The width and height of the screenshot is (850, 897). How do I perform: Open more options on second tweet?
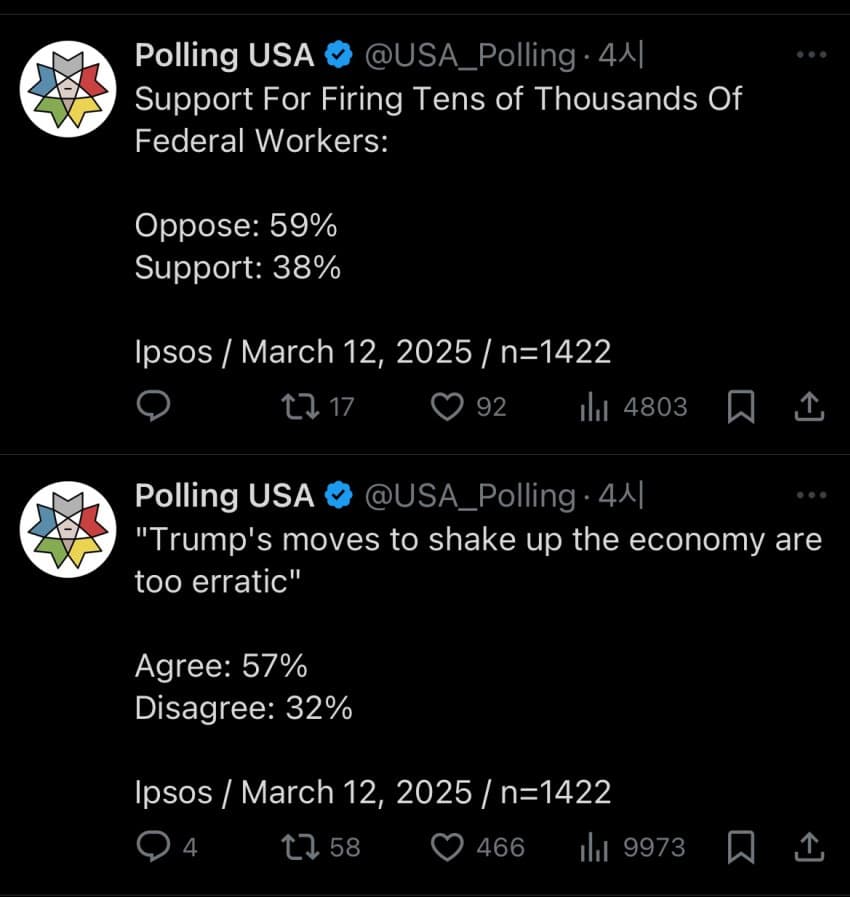(811, 496)
